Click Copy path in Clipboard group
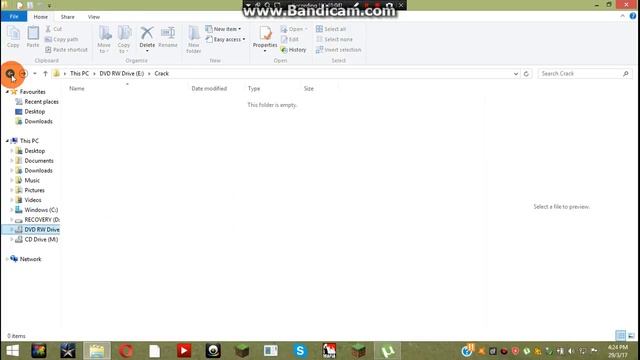The width and height of the screenshot is (640, 360). [62, 39]
